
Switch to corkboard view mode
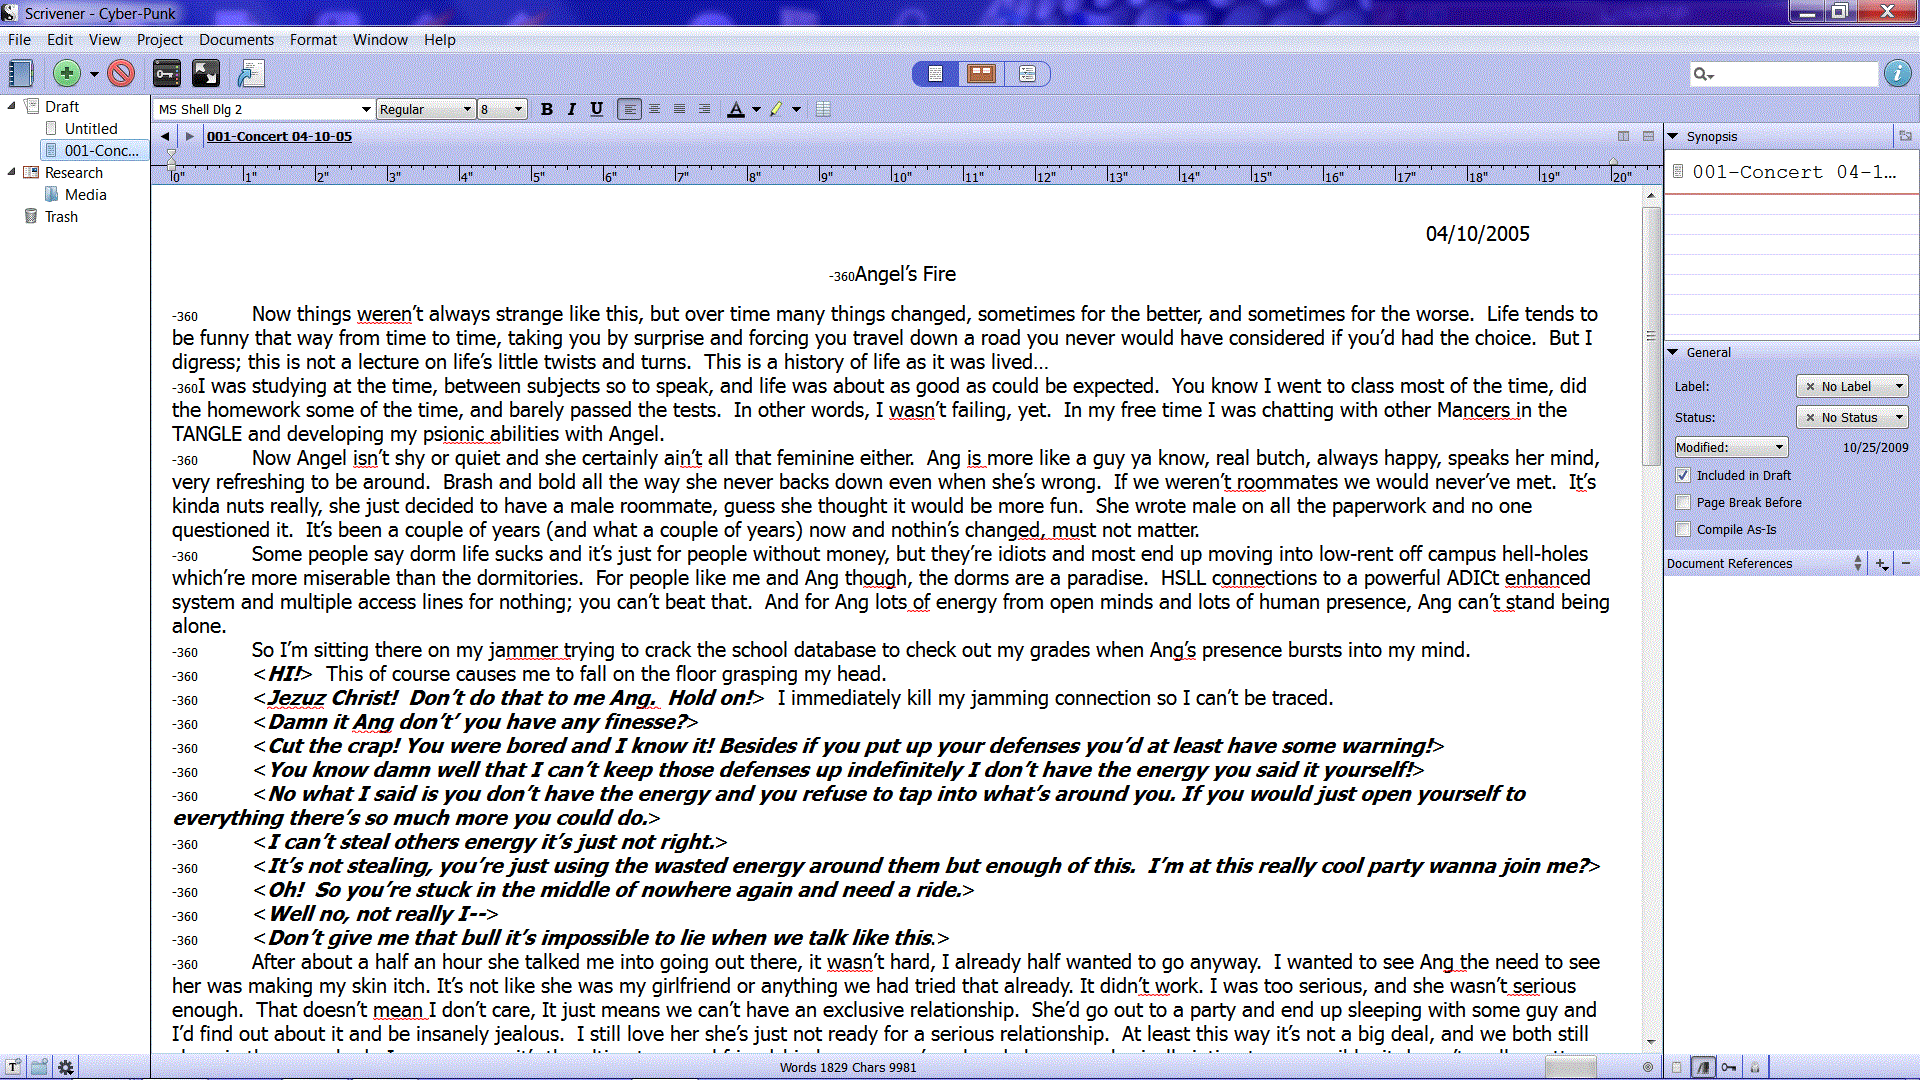tap(981, 73)
